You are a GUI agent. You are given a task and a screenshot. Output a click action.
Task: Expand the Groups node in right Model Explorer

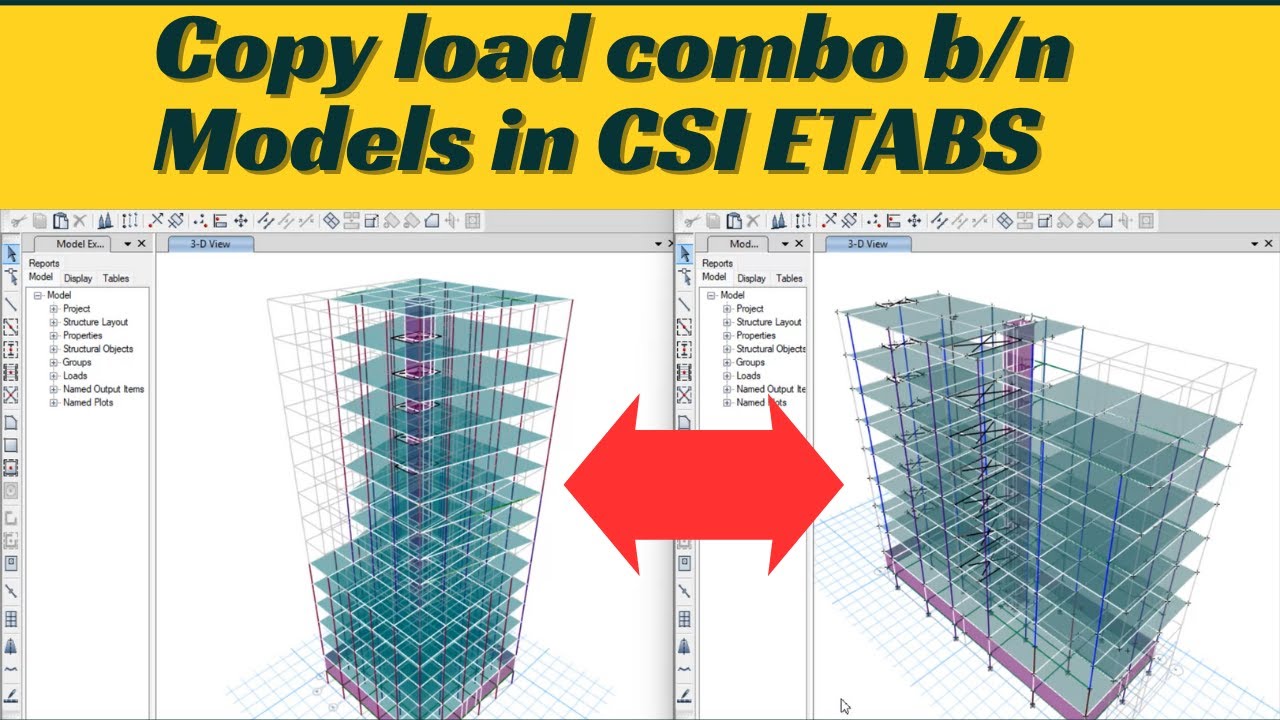click(x=727, y=362)
